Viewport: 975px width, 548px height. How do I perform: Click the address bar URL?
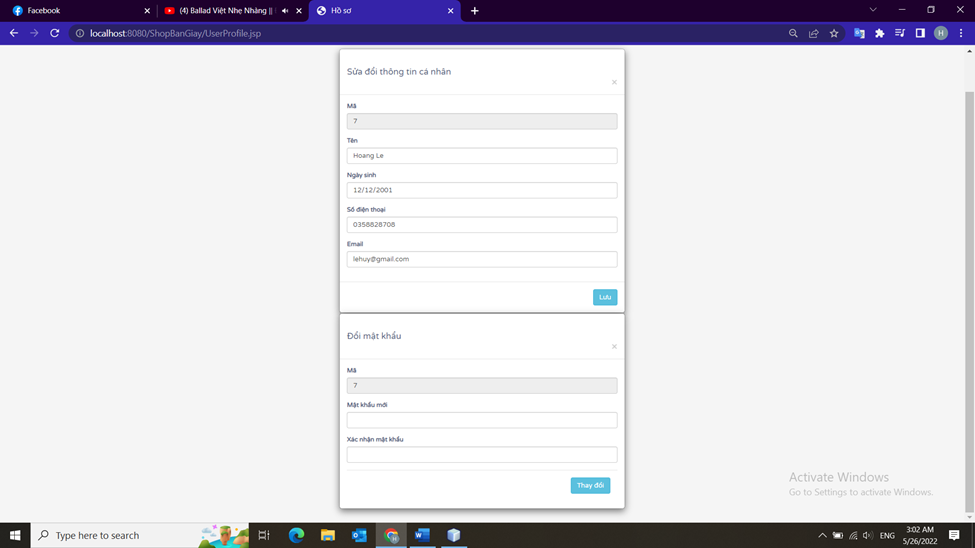[x=175, y=34]
